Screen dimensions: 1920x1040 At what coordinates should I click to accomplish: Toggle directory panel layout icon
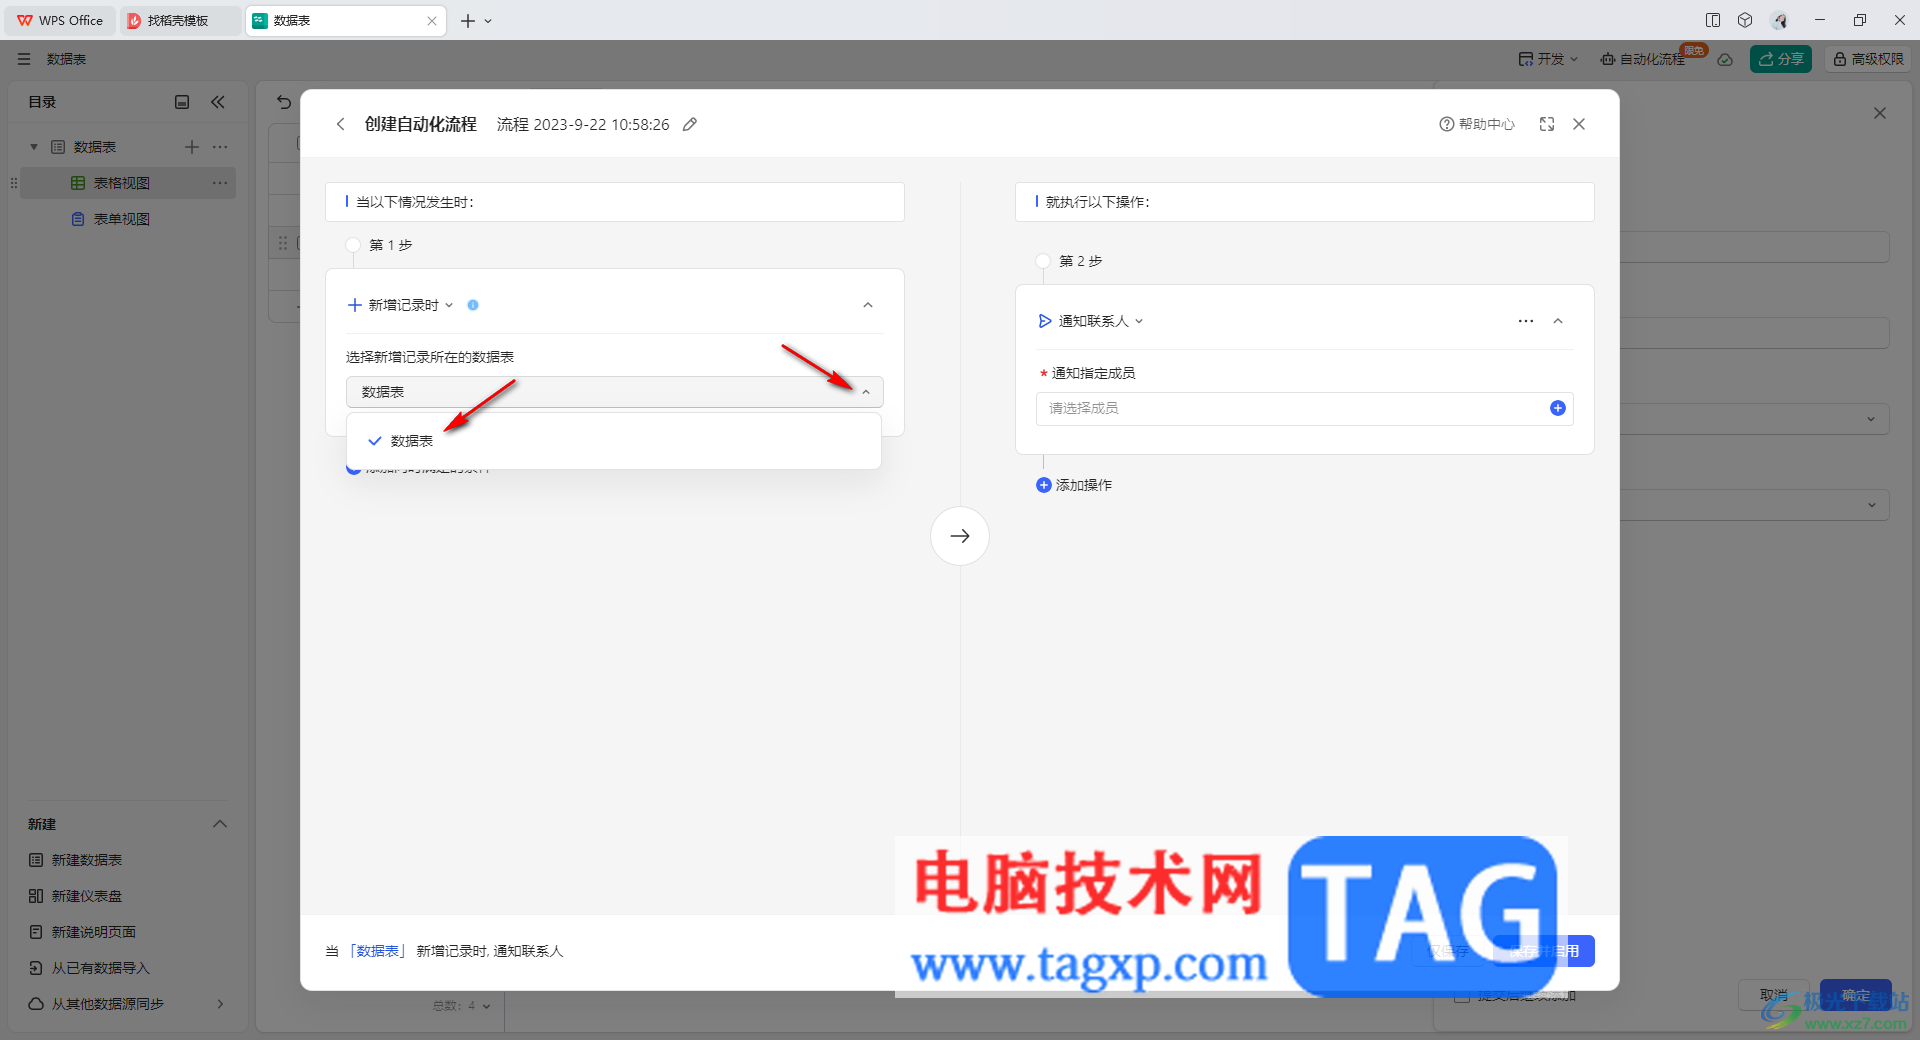click(182, 102)
